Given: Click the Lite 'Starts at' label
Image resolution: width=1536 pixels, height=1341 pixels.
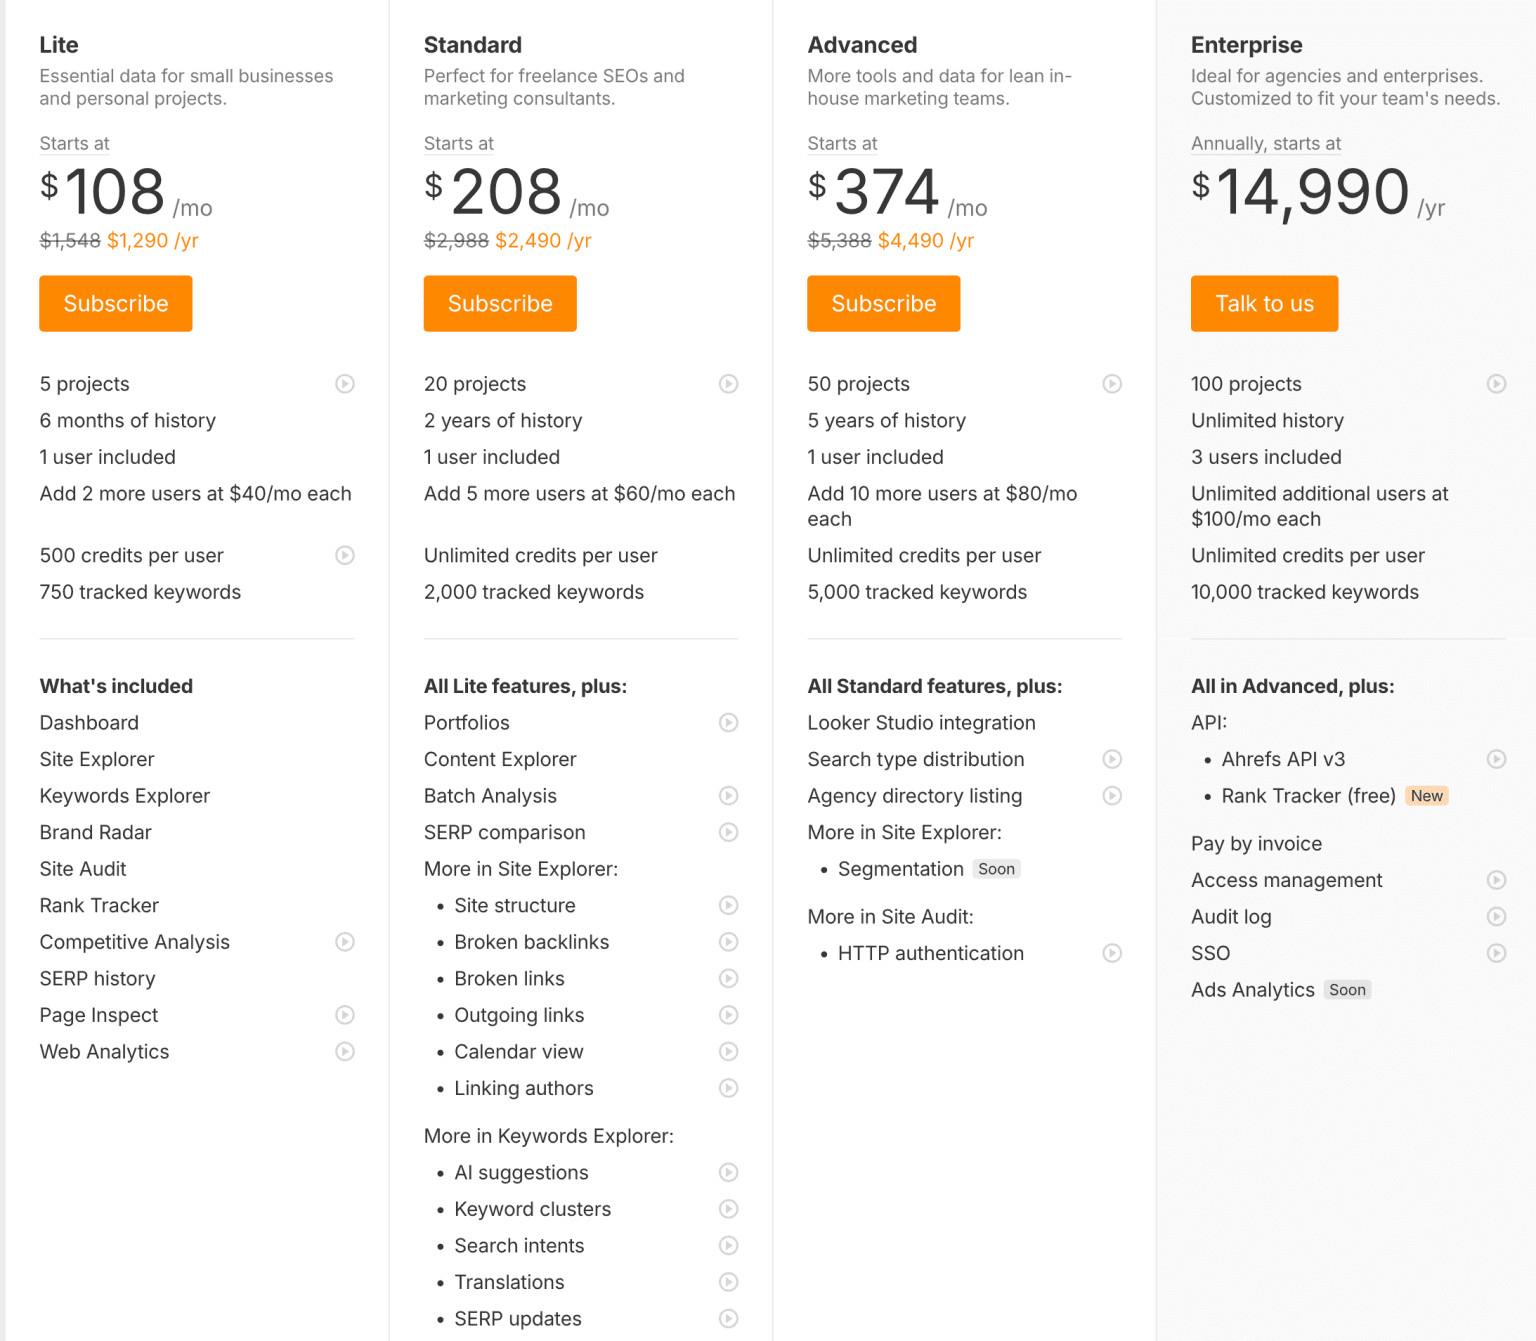Looking at the screenshot, I should pos(75,144).
